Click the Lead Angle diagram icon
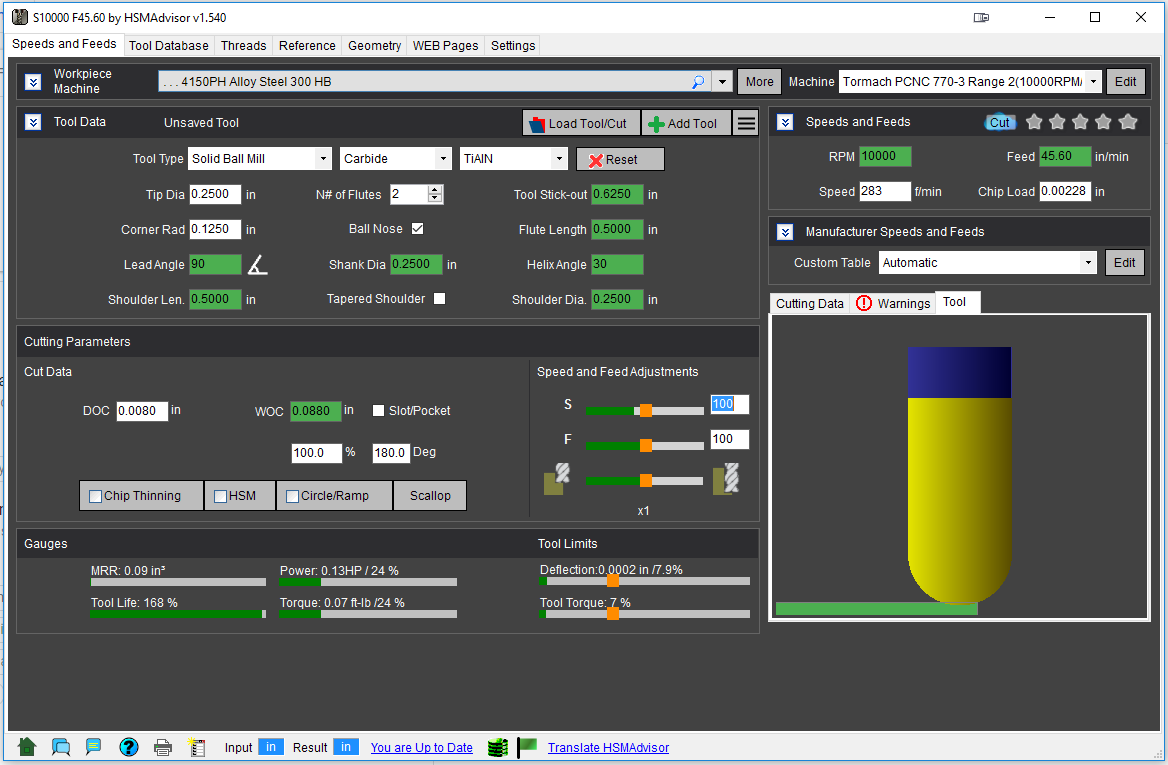 coord(258,265)
